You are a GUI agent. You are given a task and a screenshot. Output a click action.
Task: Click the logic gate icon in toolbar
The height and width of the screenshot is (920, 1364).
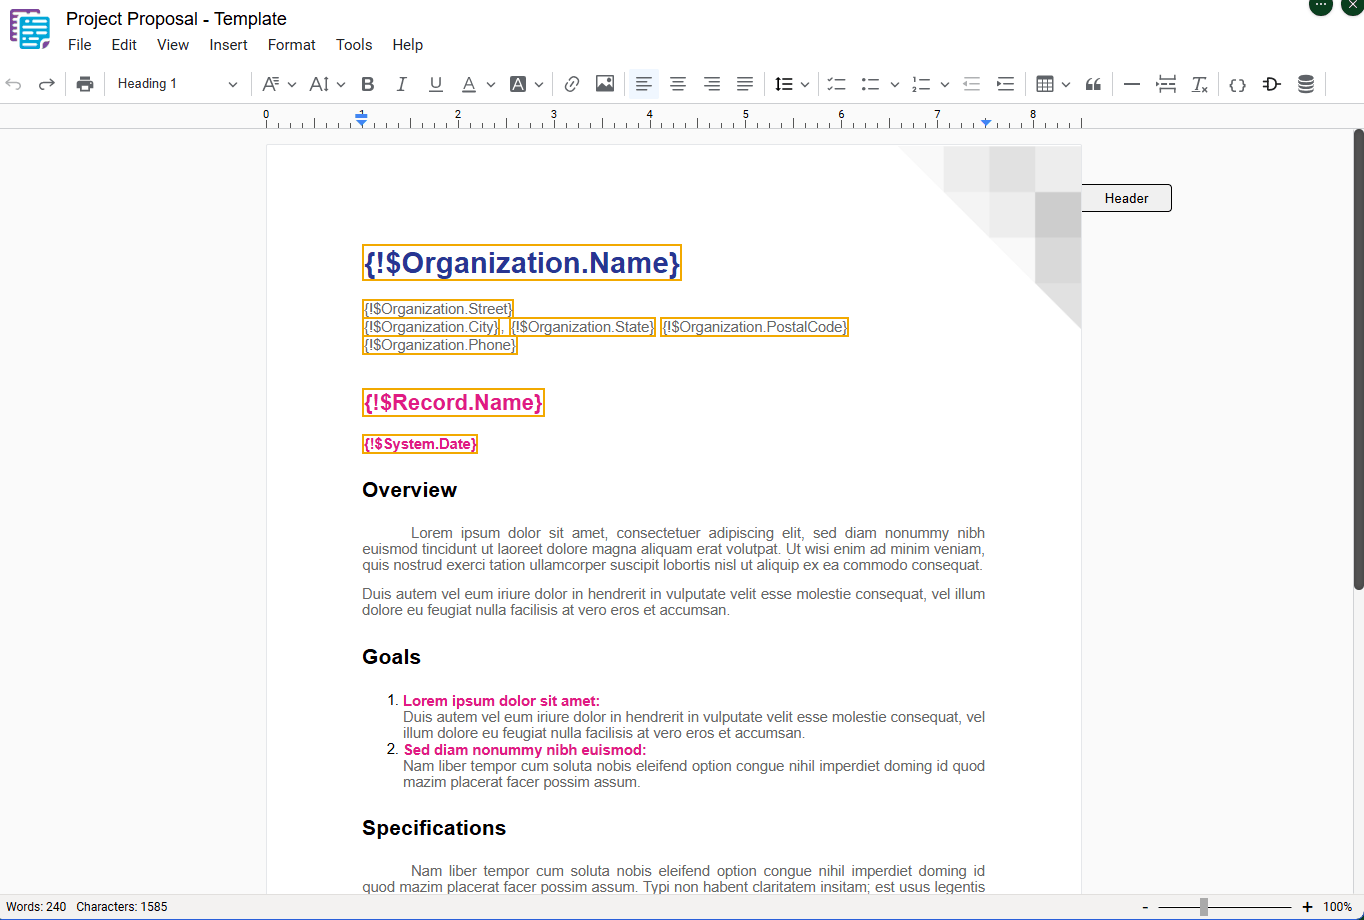[1271, 84]
